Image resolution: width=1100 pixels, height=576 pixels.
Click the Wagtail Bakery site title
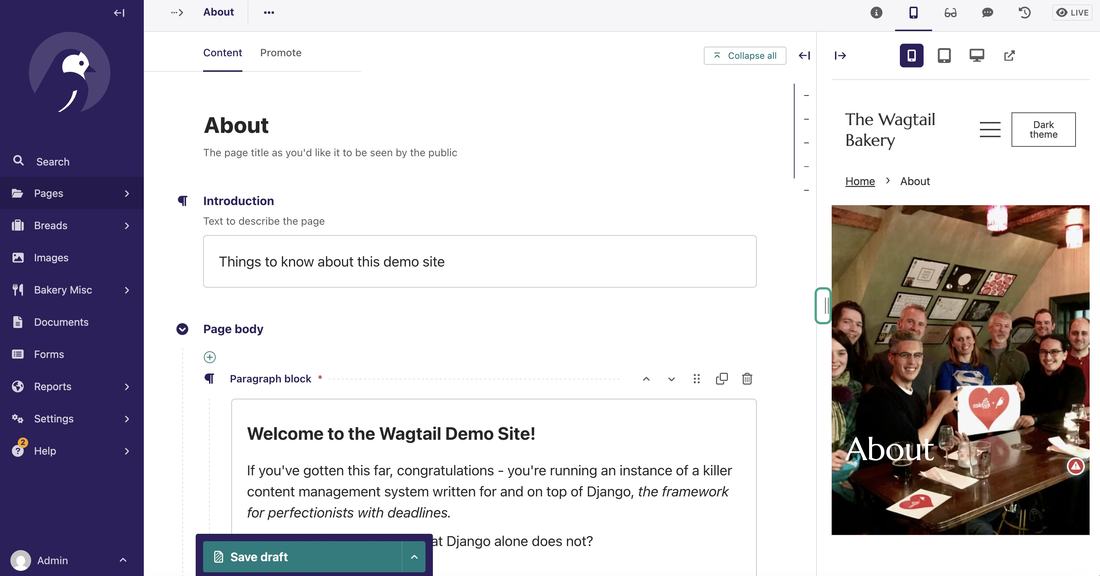coord(890,130)
